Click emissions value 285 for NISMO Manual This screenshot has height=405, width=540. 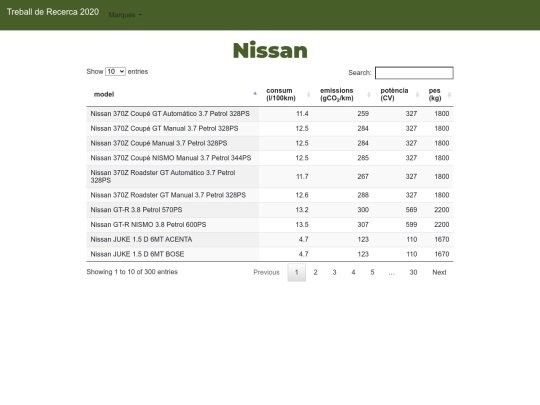pos(363,158)
